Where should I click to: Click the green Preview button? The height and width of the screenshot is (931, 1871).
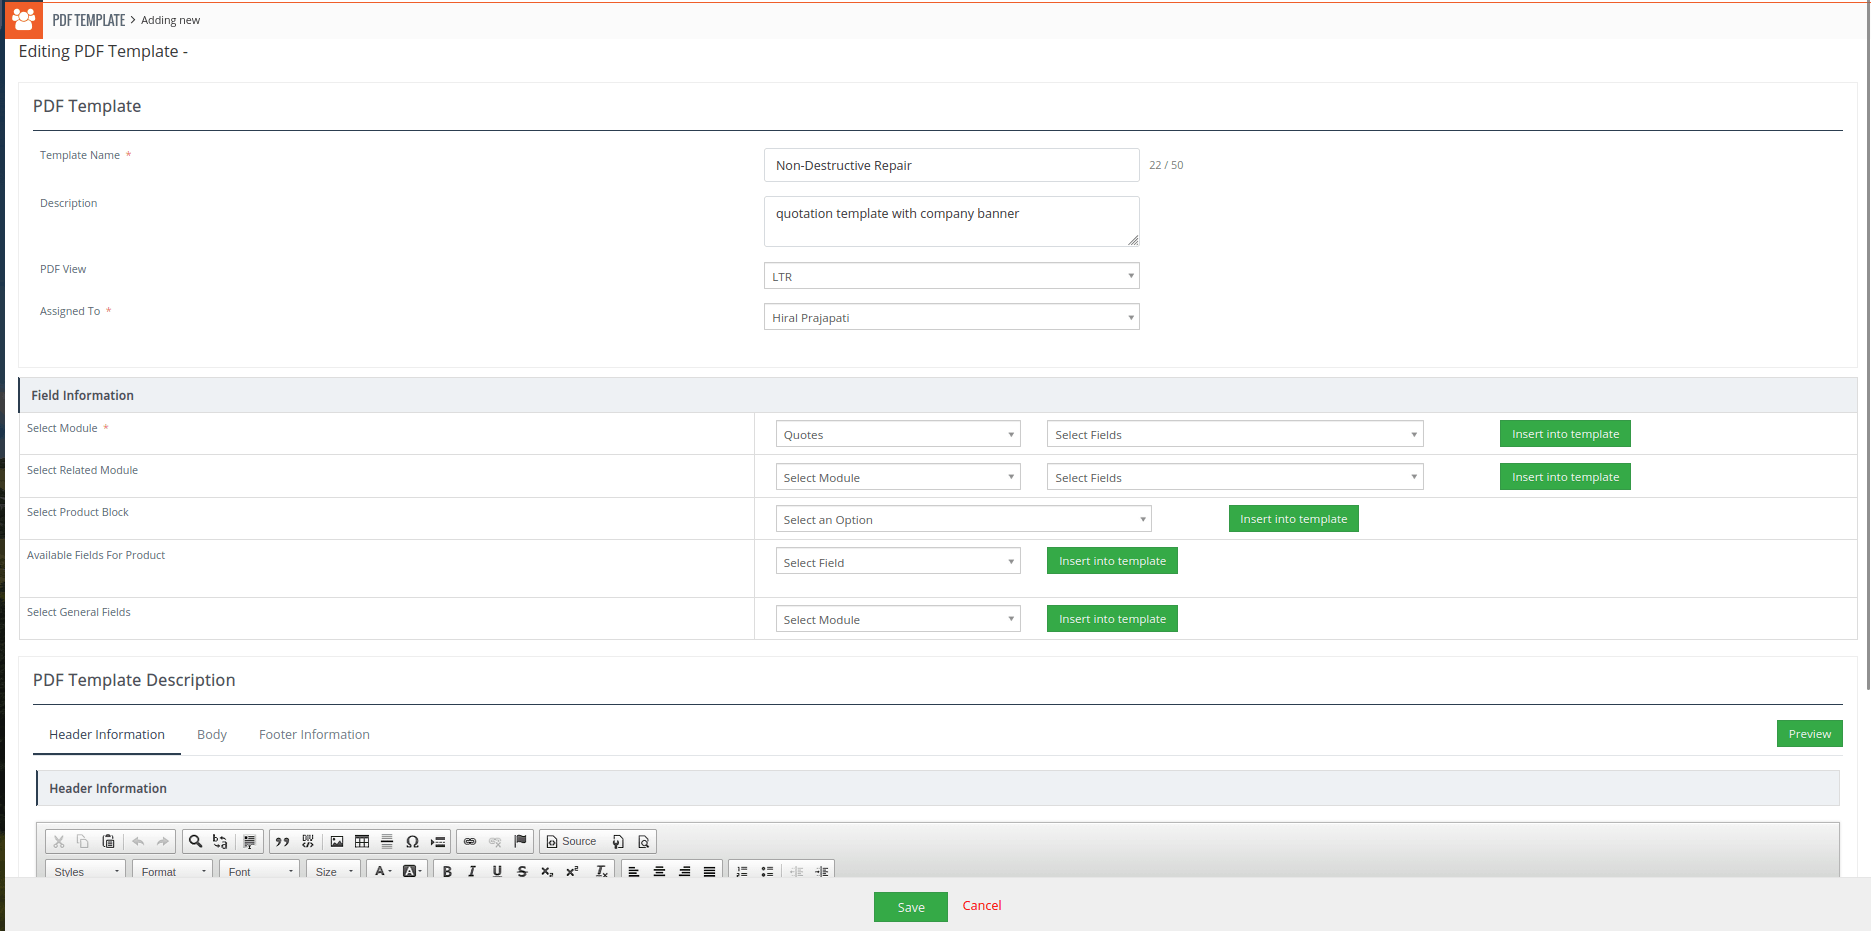(x=1809, y=733)
